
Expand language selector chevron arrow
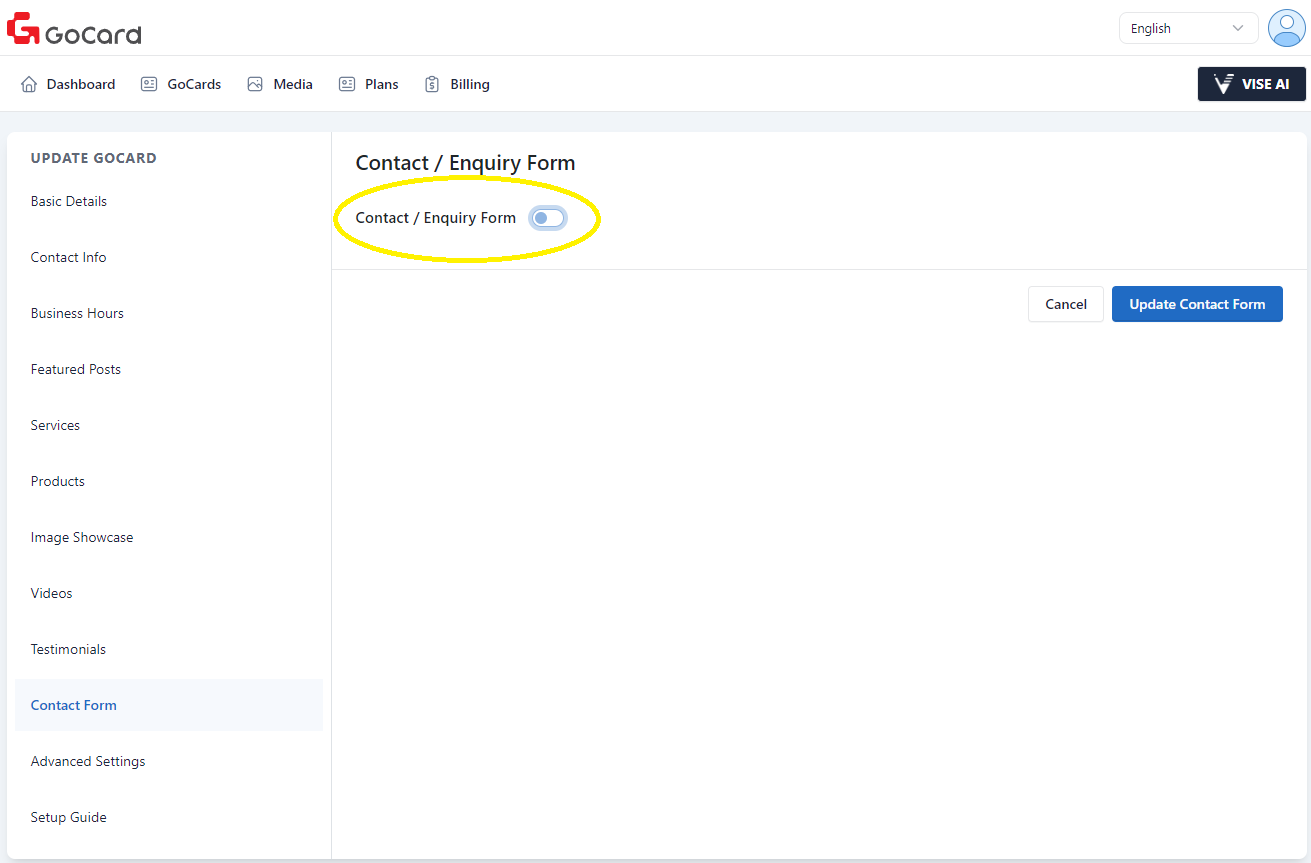1238,29
